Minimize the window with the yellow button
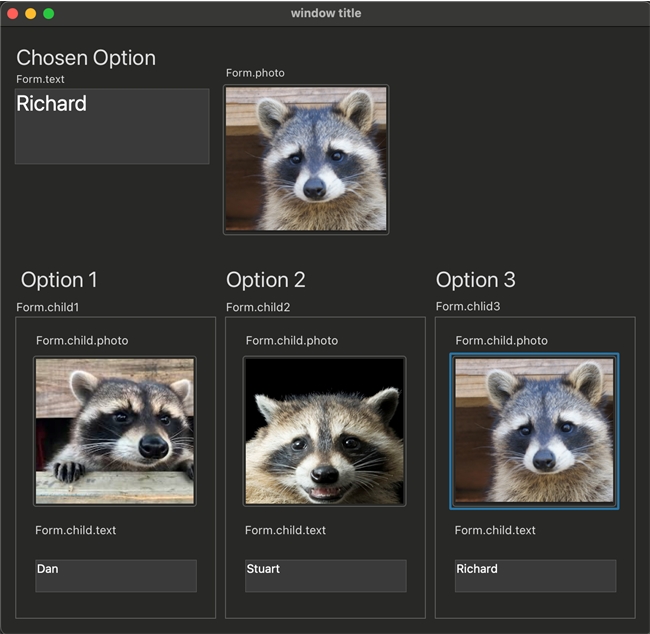The width and height of the screenshot is (650, 634). (x=31, y=14)
